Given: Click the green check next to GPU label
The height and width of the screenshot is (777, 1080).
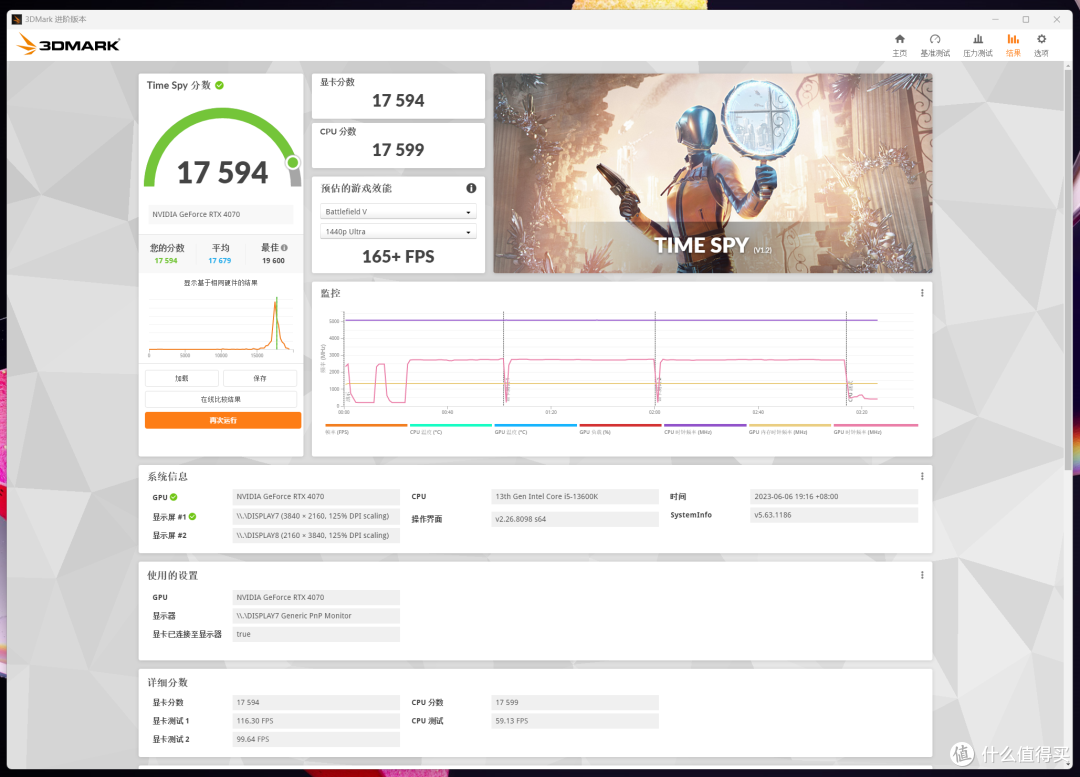Looking at the screenshot, I should click(x=174, y=497).
